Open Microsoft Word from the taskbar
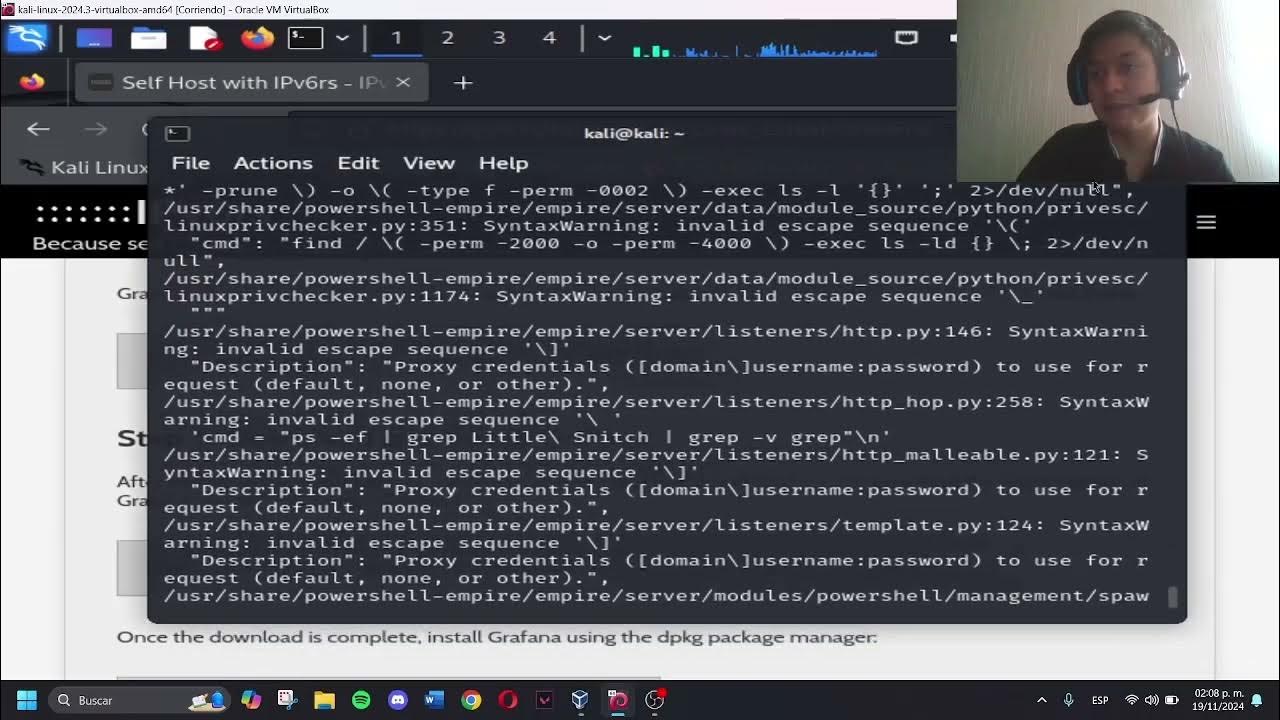 click(434, 700)
